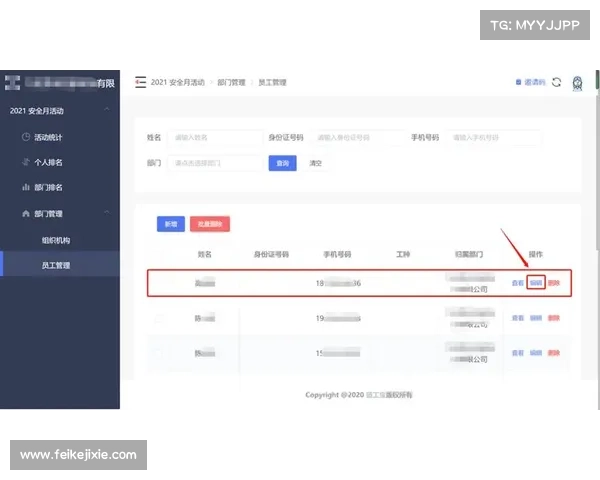
Task: Click the blue 新增 add button
Action: (x=170, y=225)
